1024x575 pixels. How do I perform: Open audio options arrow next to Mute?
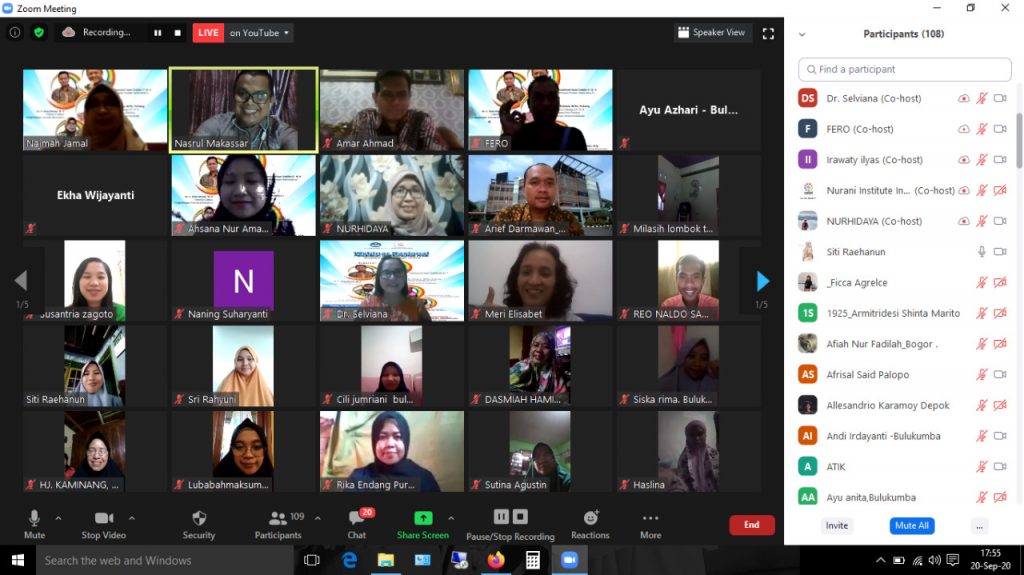[x=58, y=518]
